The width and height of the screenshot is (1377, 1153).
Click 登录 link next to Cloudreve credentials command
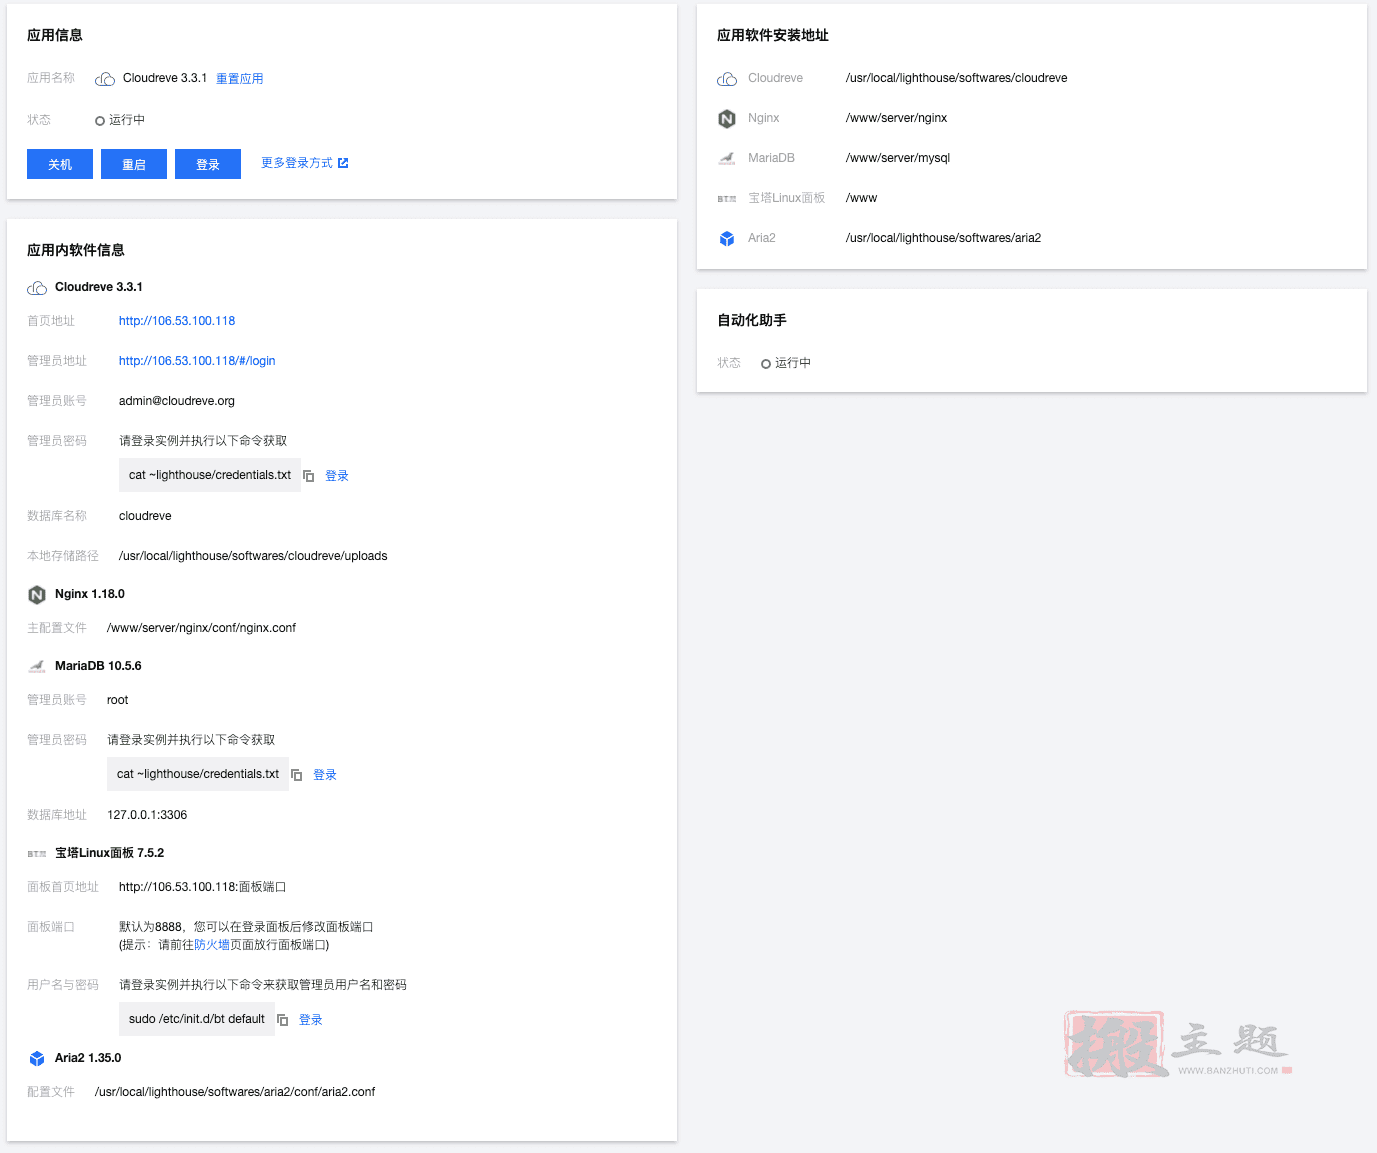click(337, 476)
